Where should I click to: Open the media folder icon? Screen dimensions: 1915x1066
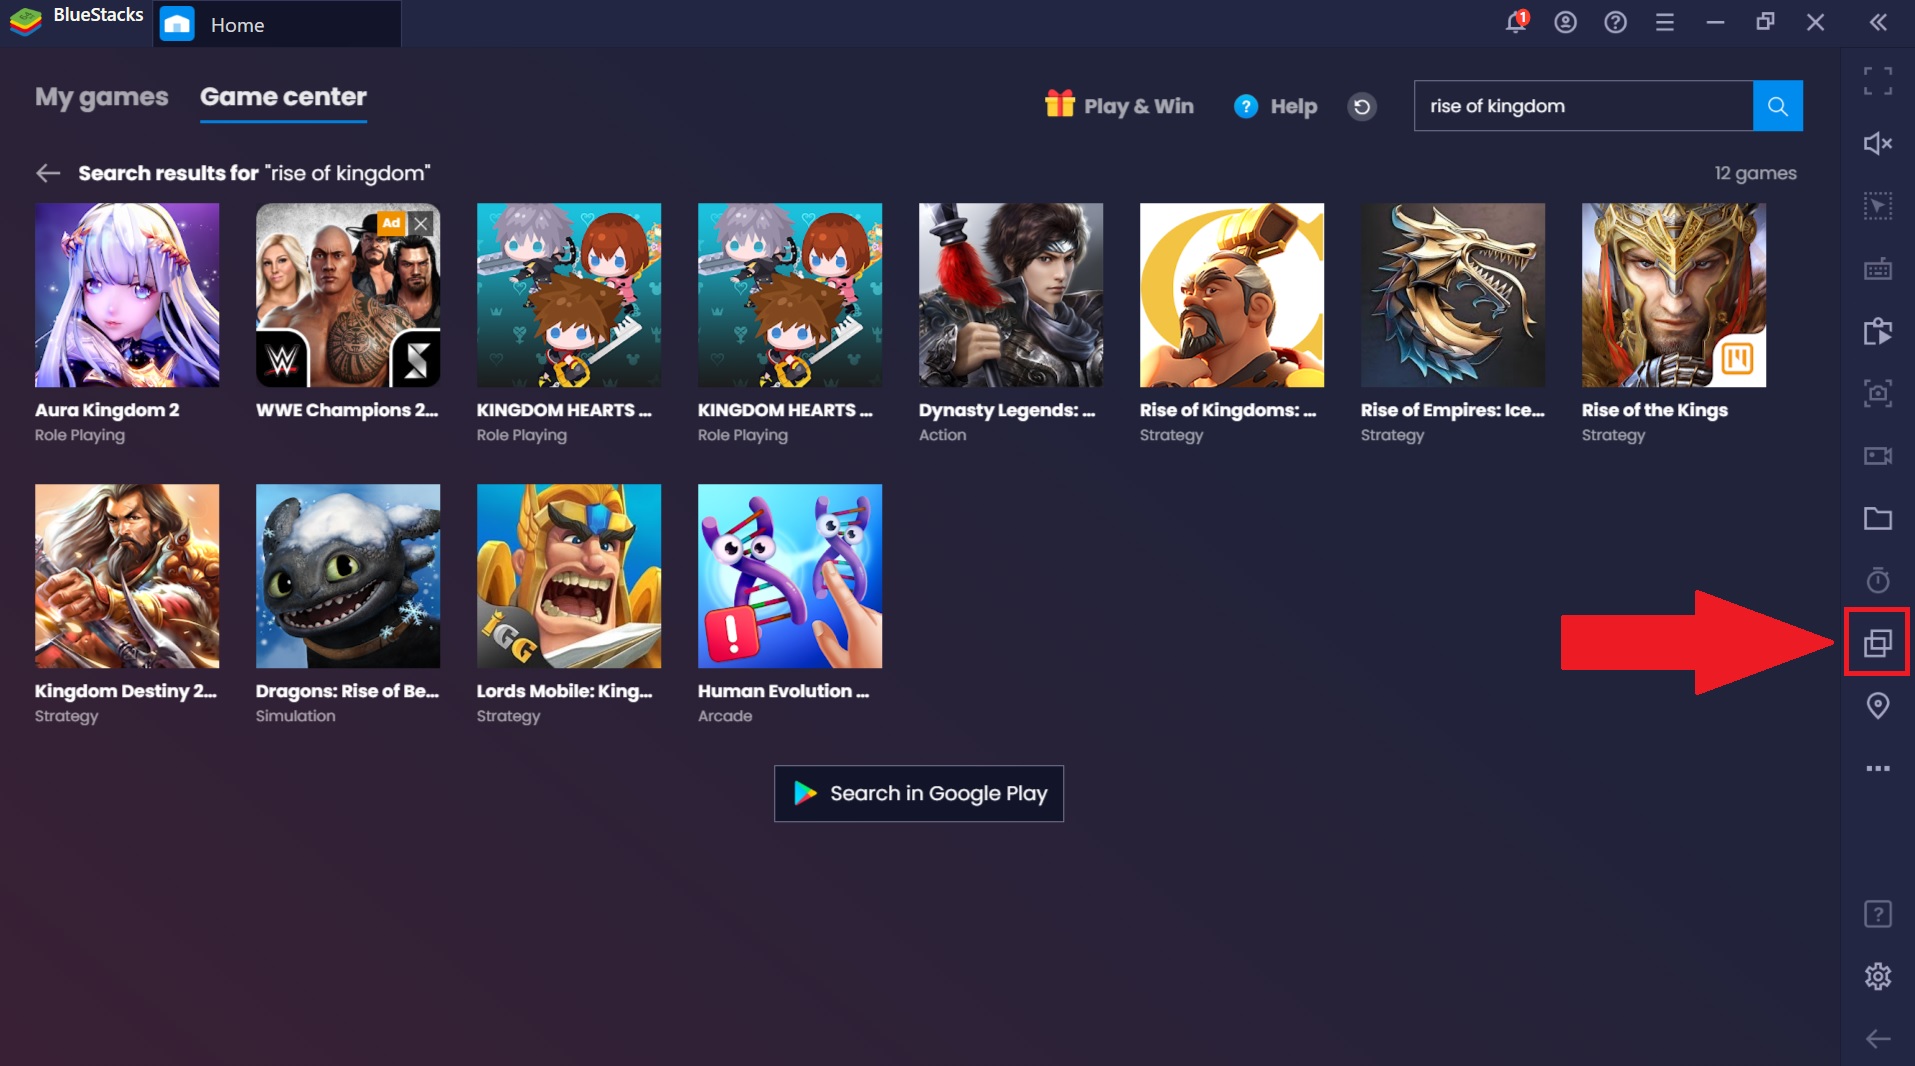(1878, 518)
